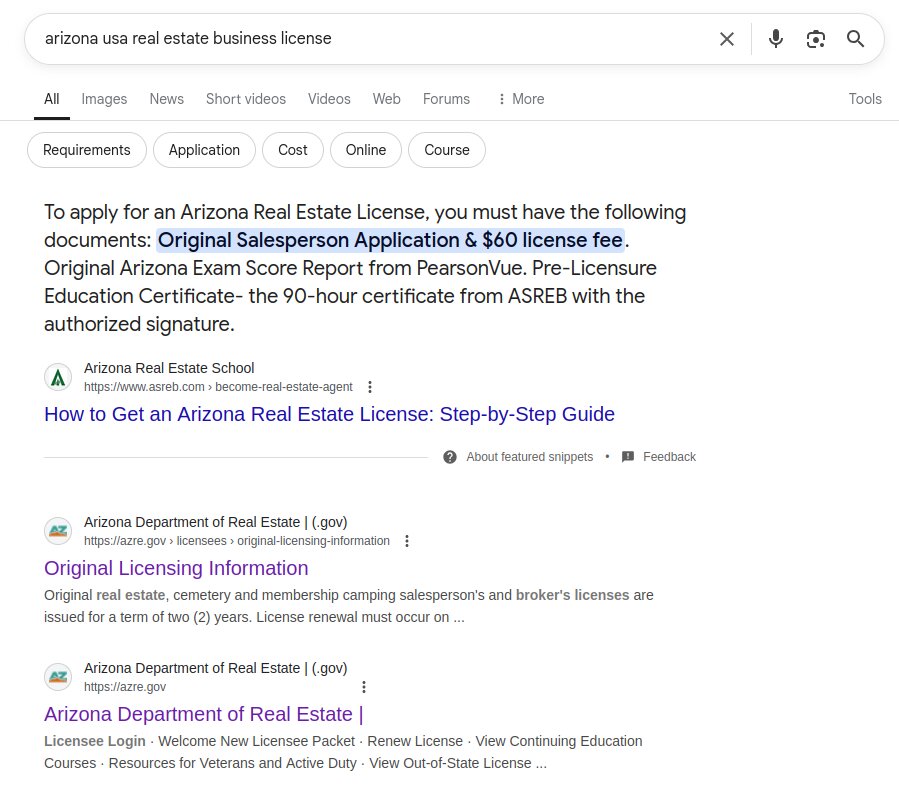Click the Feedback button on the featured snippet

coord(659,457)
